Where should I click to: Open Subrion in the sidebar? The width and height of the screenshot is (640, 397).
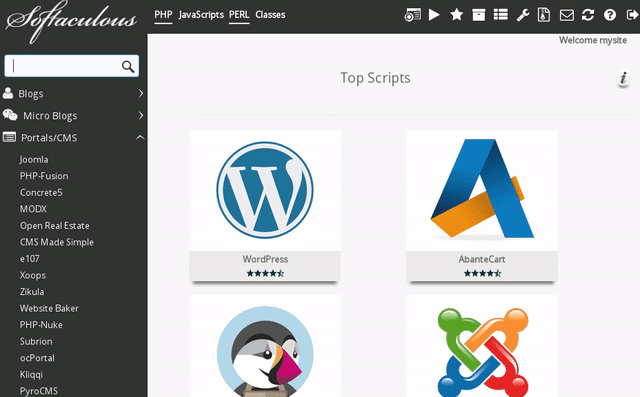(x=36, y=342)
